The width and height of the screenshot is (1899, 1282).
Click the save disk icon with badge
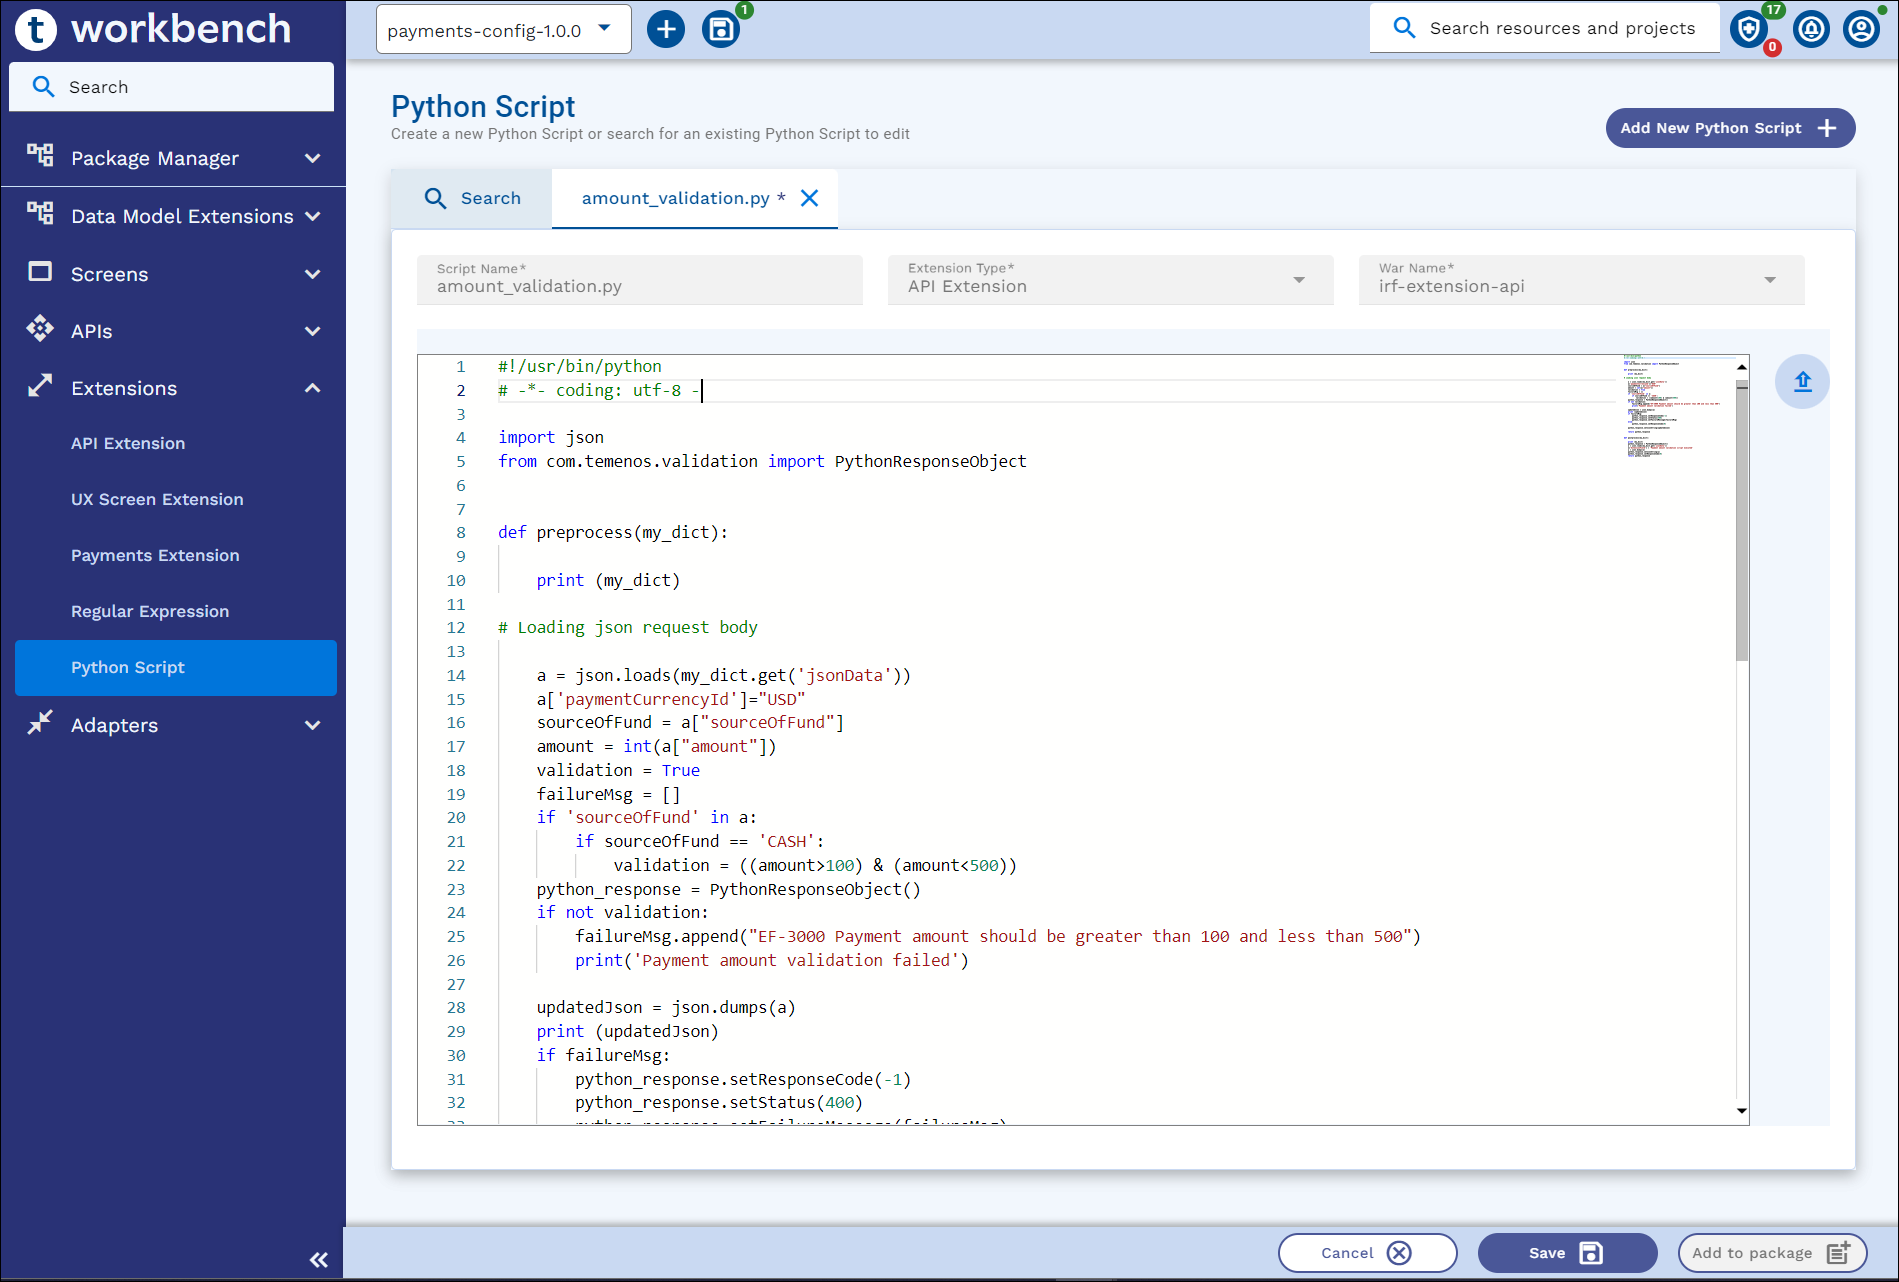pos(720,29)
